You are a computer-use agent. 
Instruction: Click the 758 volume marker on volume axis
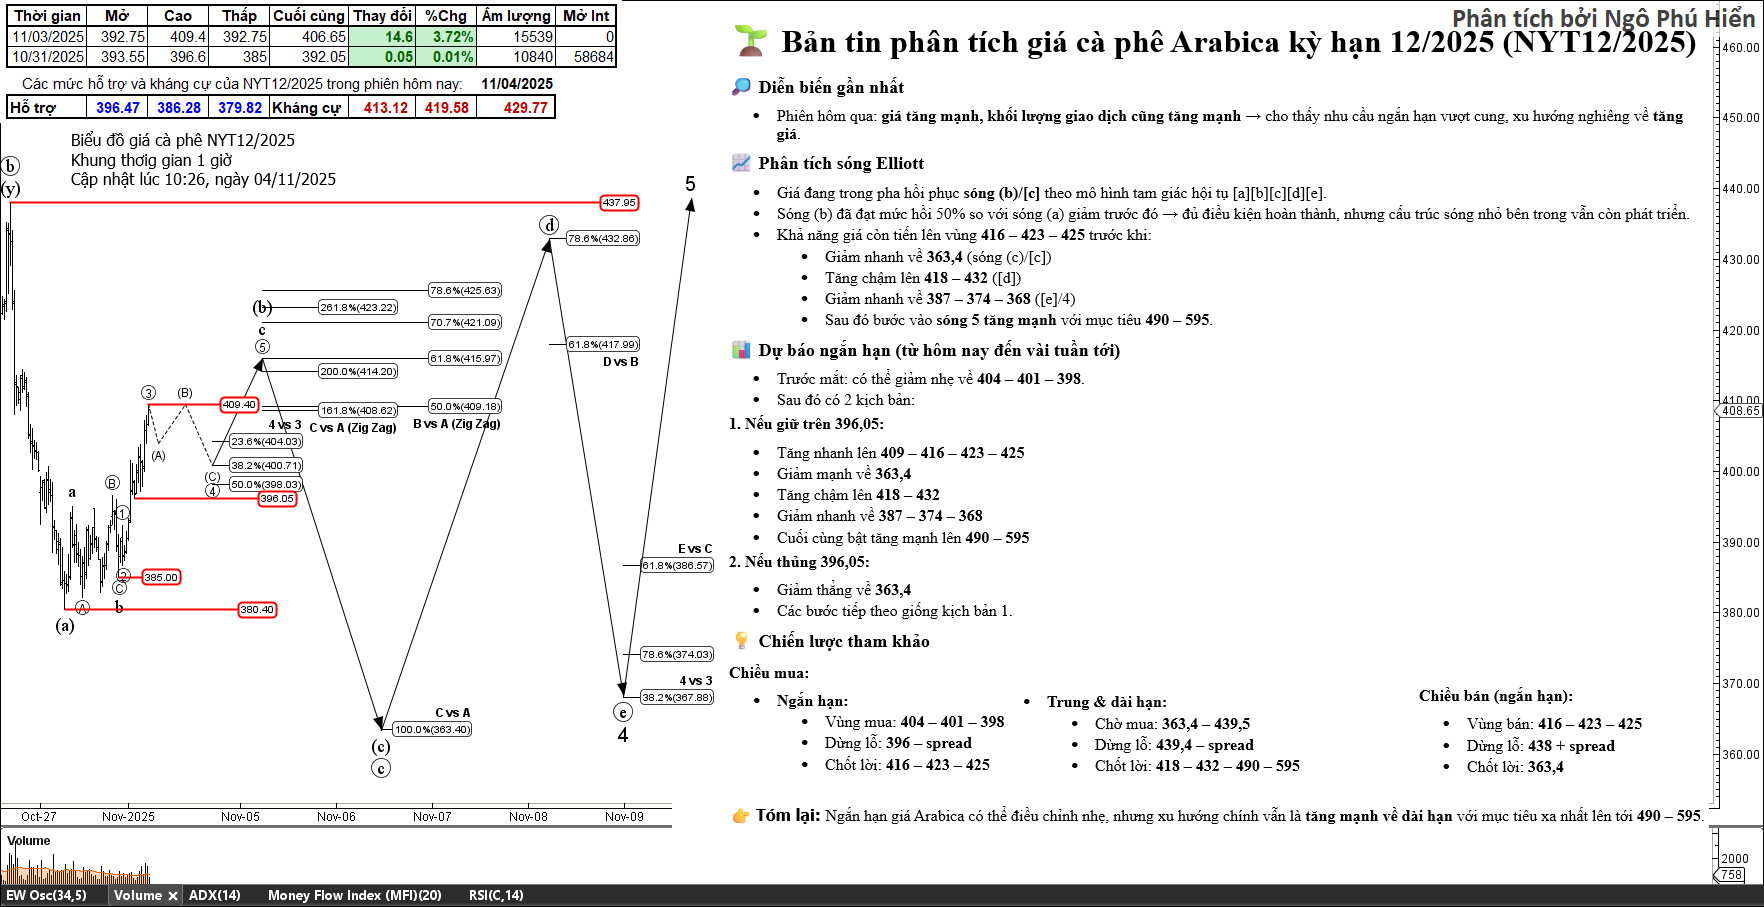[1731, 875]
